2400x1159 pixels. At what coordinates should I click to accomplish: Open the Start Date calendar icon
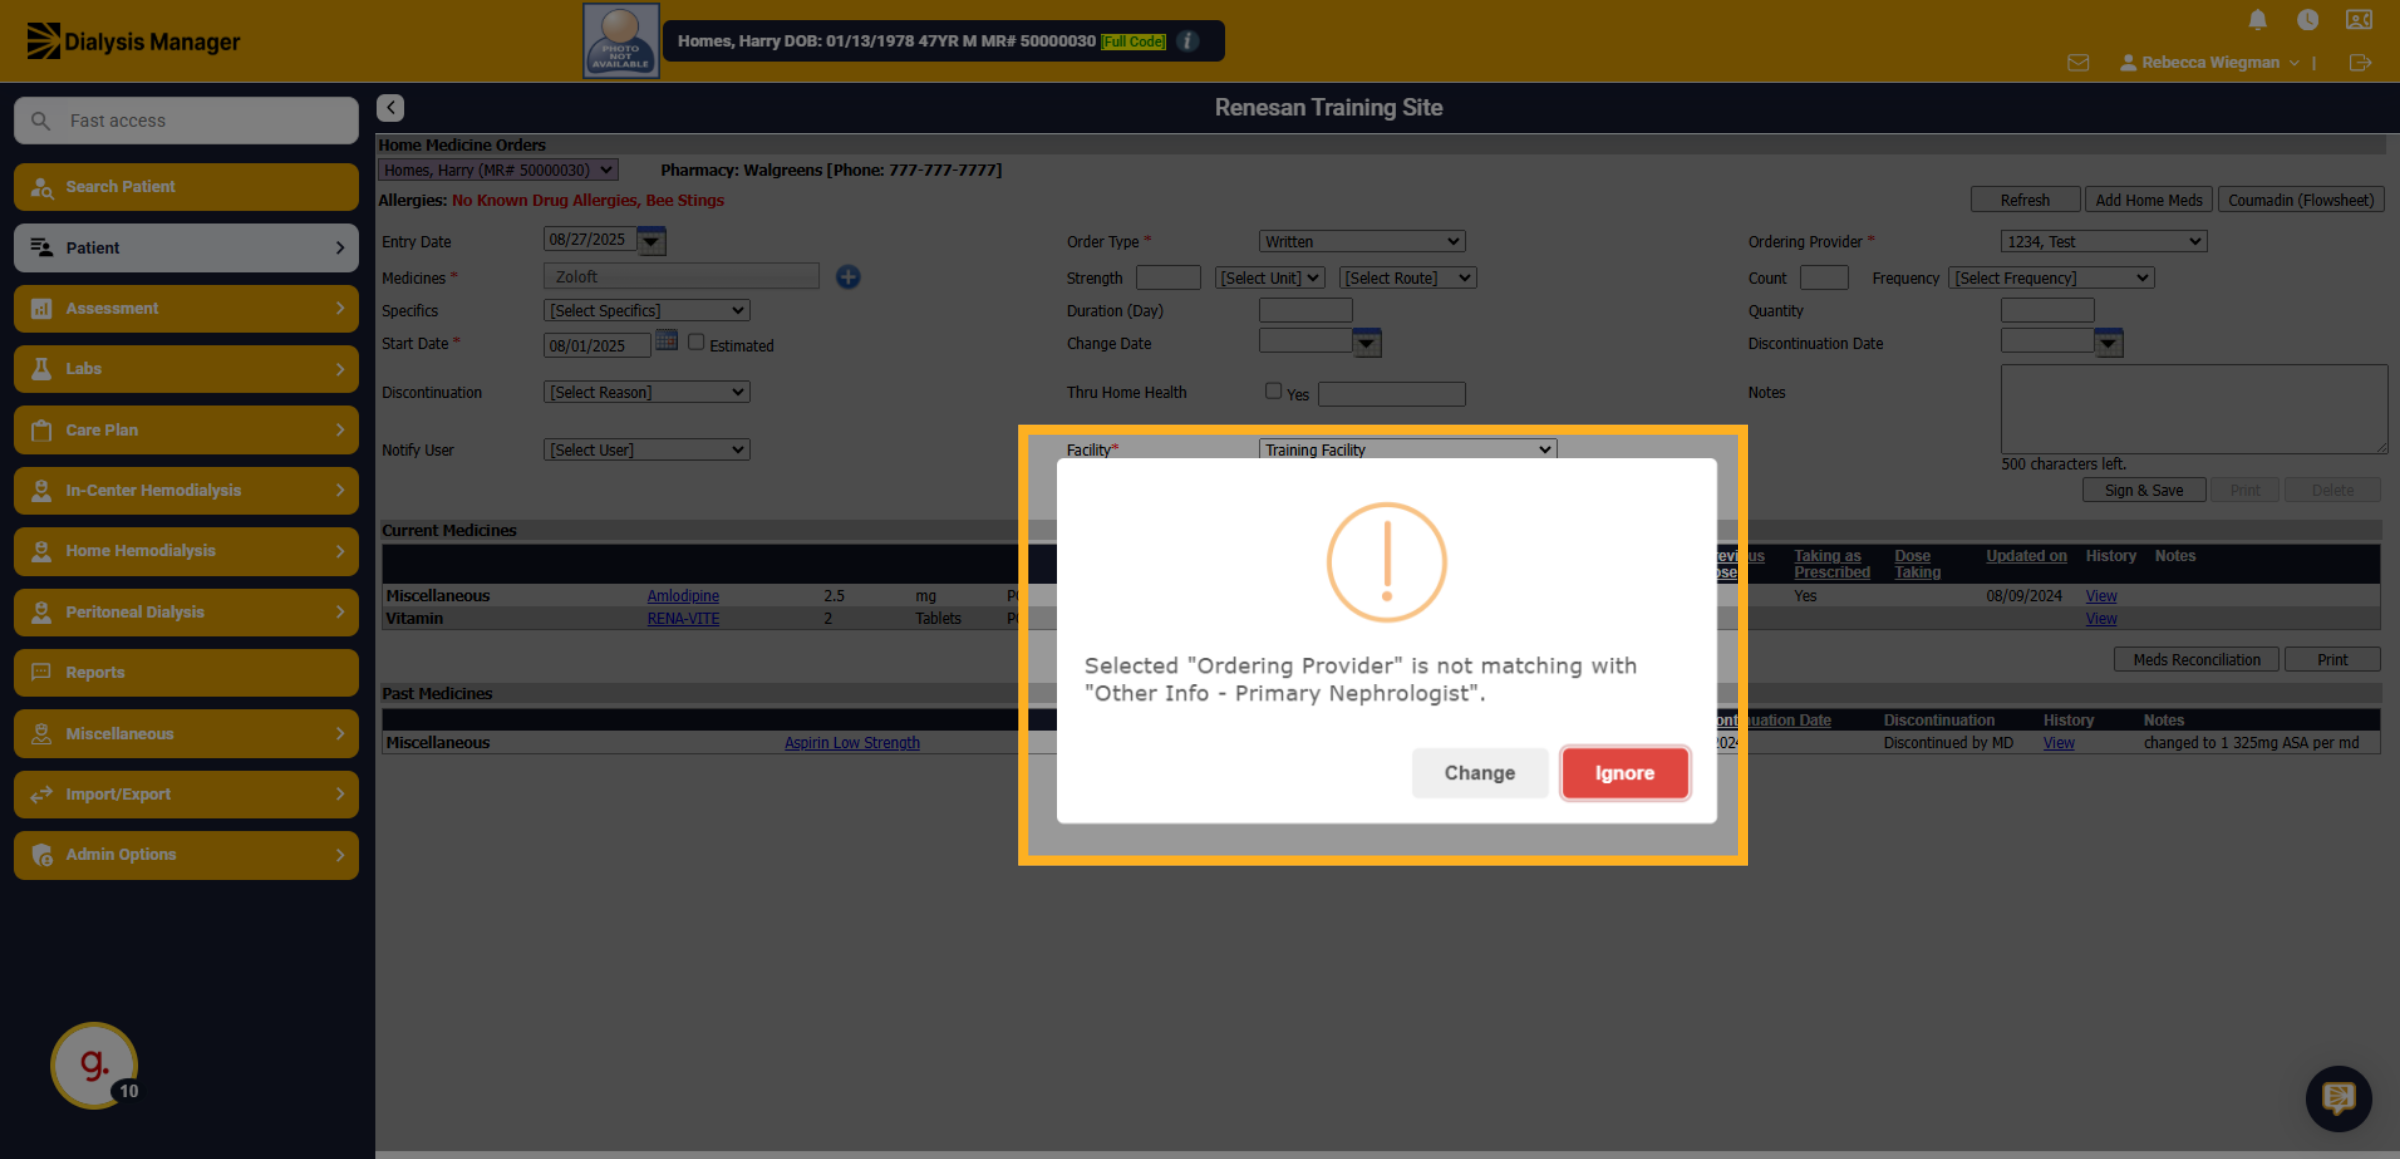pos(667,342)
